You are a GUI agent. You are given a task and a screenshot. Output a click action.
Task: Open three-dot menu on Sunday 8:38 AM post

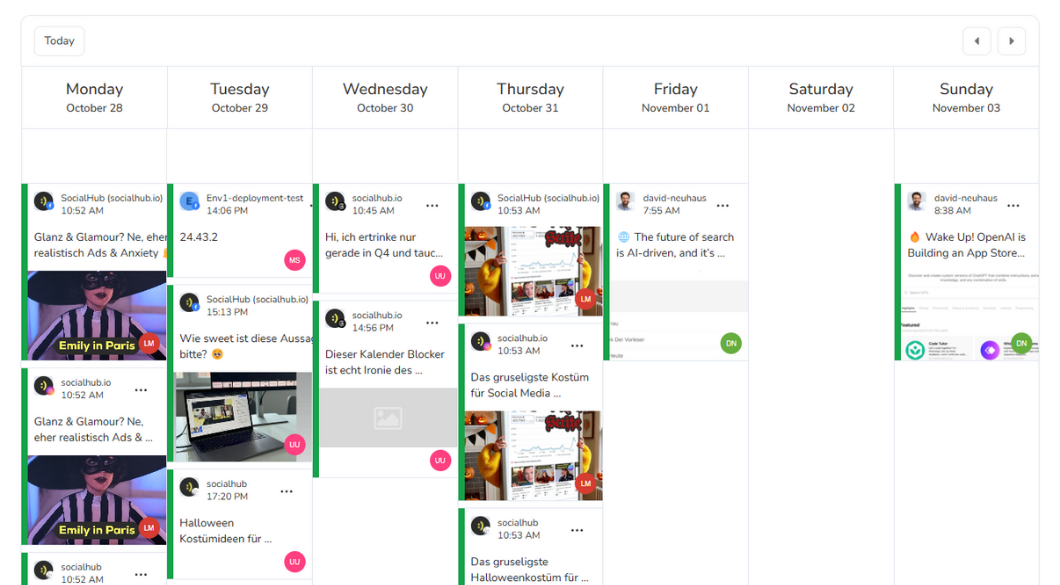click(x=1013, y=205)
